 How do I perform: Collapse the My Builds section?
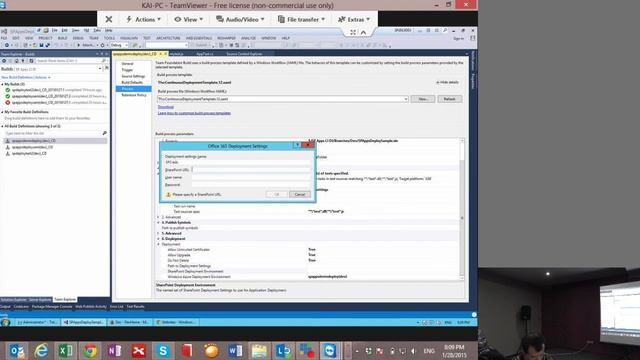click(2, 84)
